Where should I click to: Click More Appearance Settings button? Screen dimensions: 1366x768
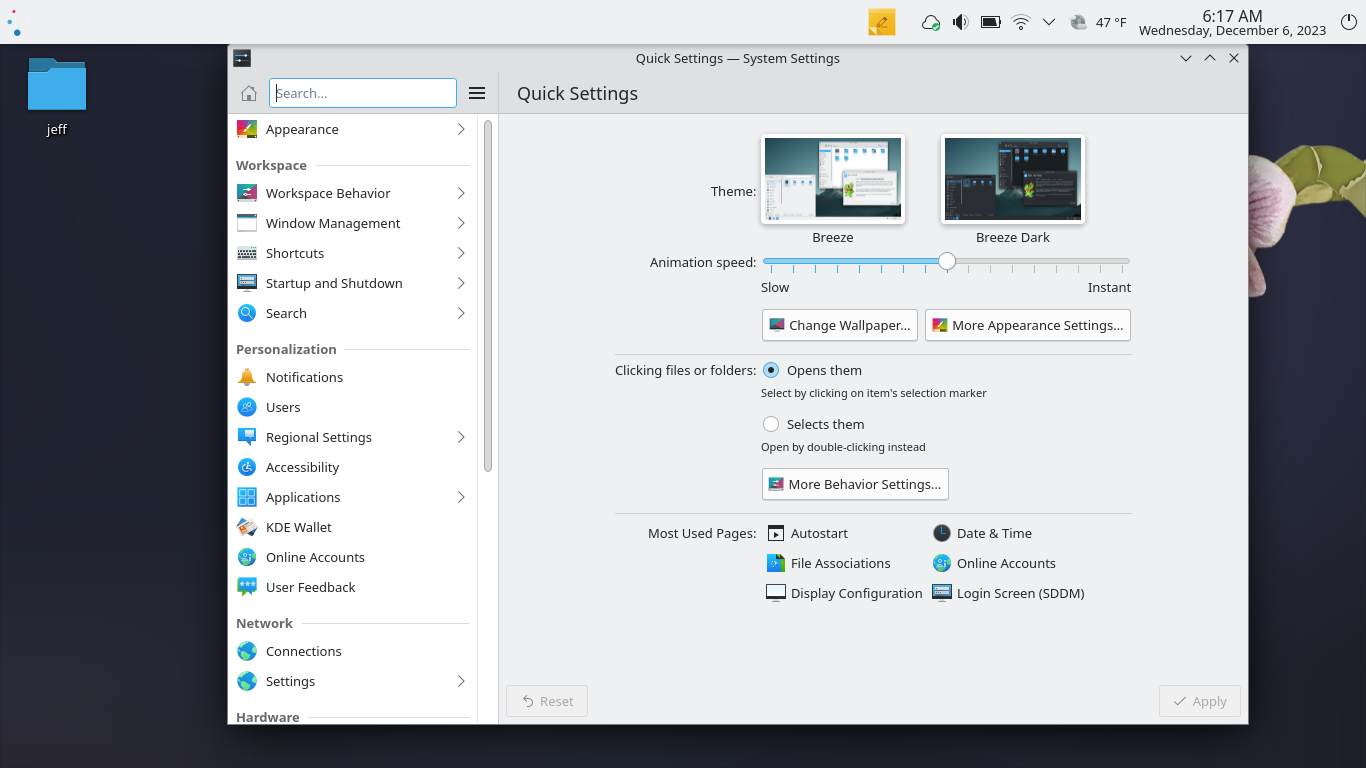[x=1028, y=325]
